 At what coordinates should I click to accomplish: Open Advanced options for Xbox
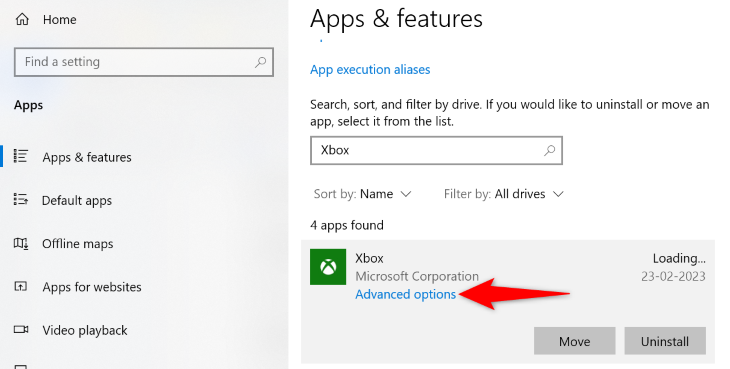click(406, 295)
